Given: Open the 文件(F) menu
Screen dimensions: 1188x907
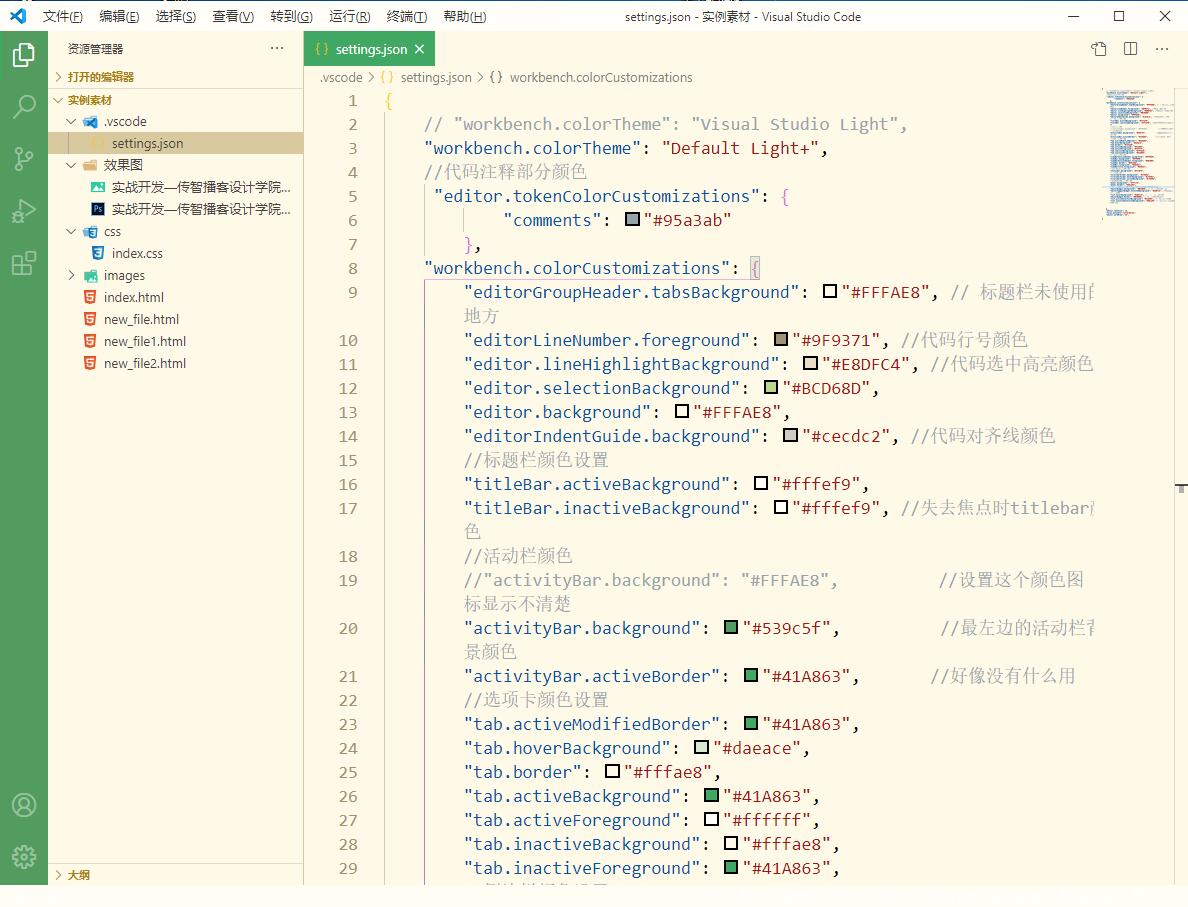Looking at the screenshot, I should point(62,16).
